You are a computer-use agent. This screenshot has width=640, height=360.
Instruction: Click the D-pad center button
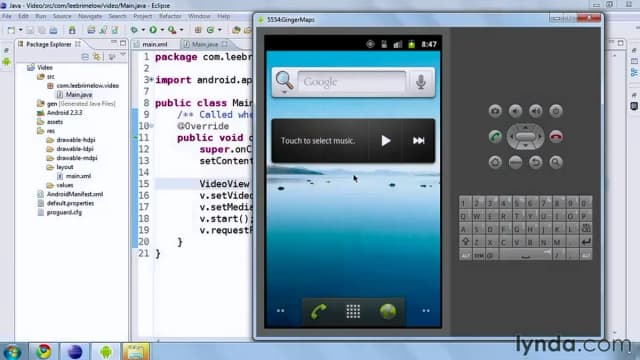pyautogui.click(x=525, y=136)
